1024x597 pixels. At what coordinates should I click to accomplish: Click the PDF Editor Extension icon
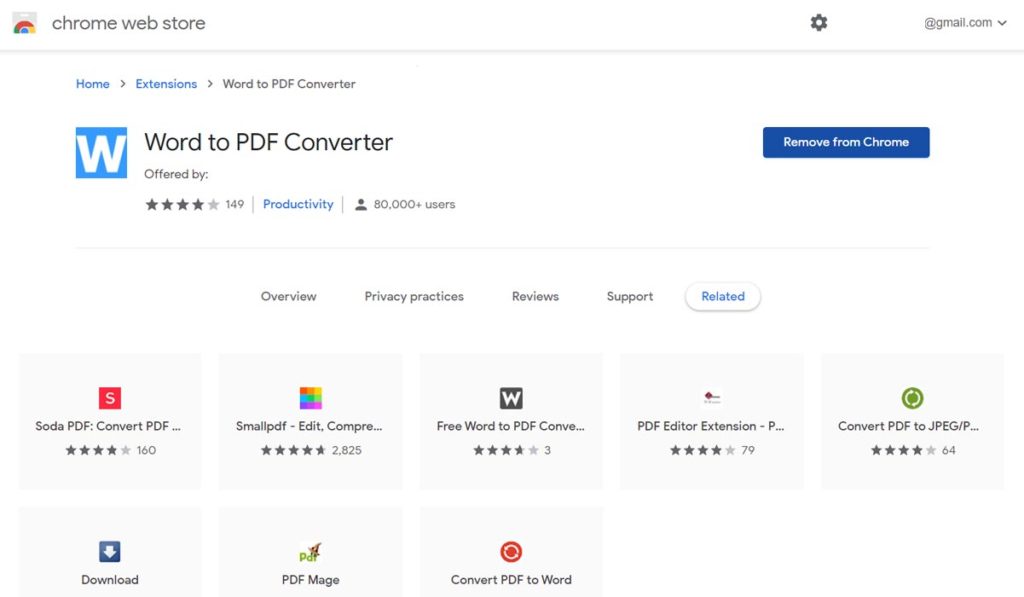click(712, 398)
